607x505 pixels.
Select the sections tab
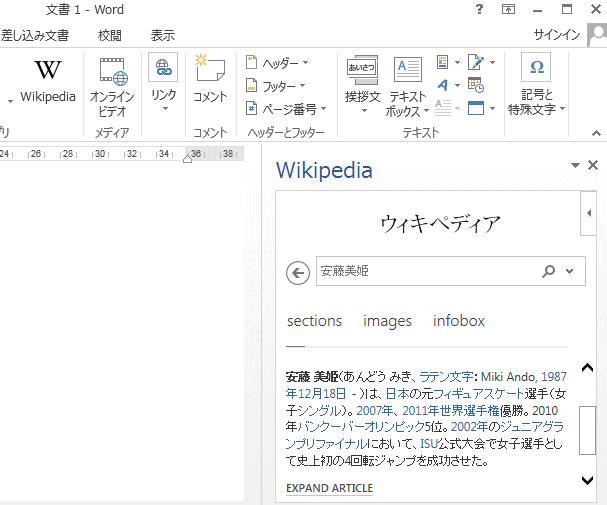tap(314, 321)
